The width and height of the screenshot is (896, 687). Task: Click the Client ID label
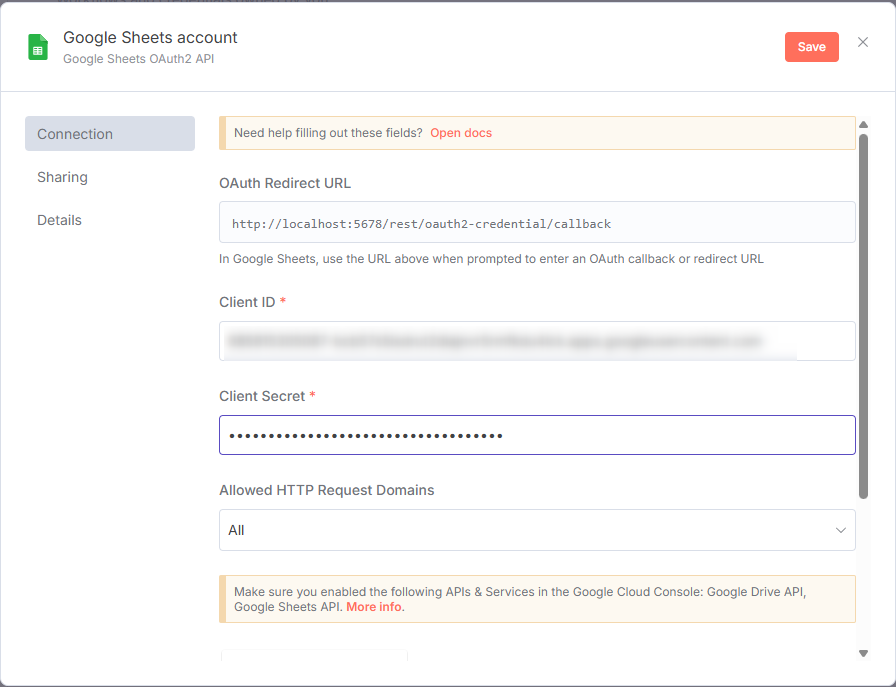pos(247,302)
